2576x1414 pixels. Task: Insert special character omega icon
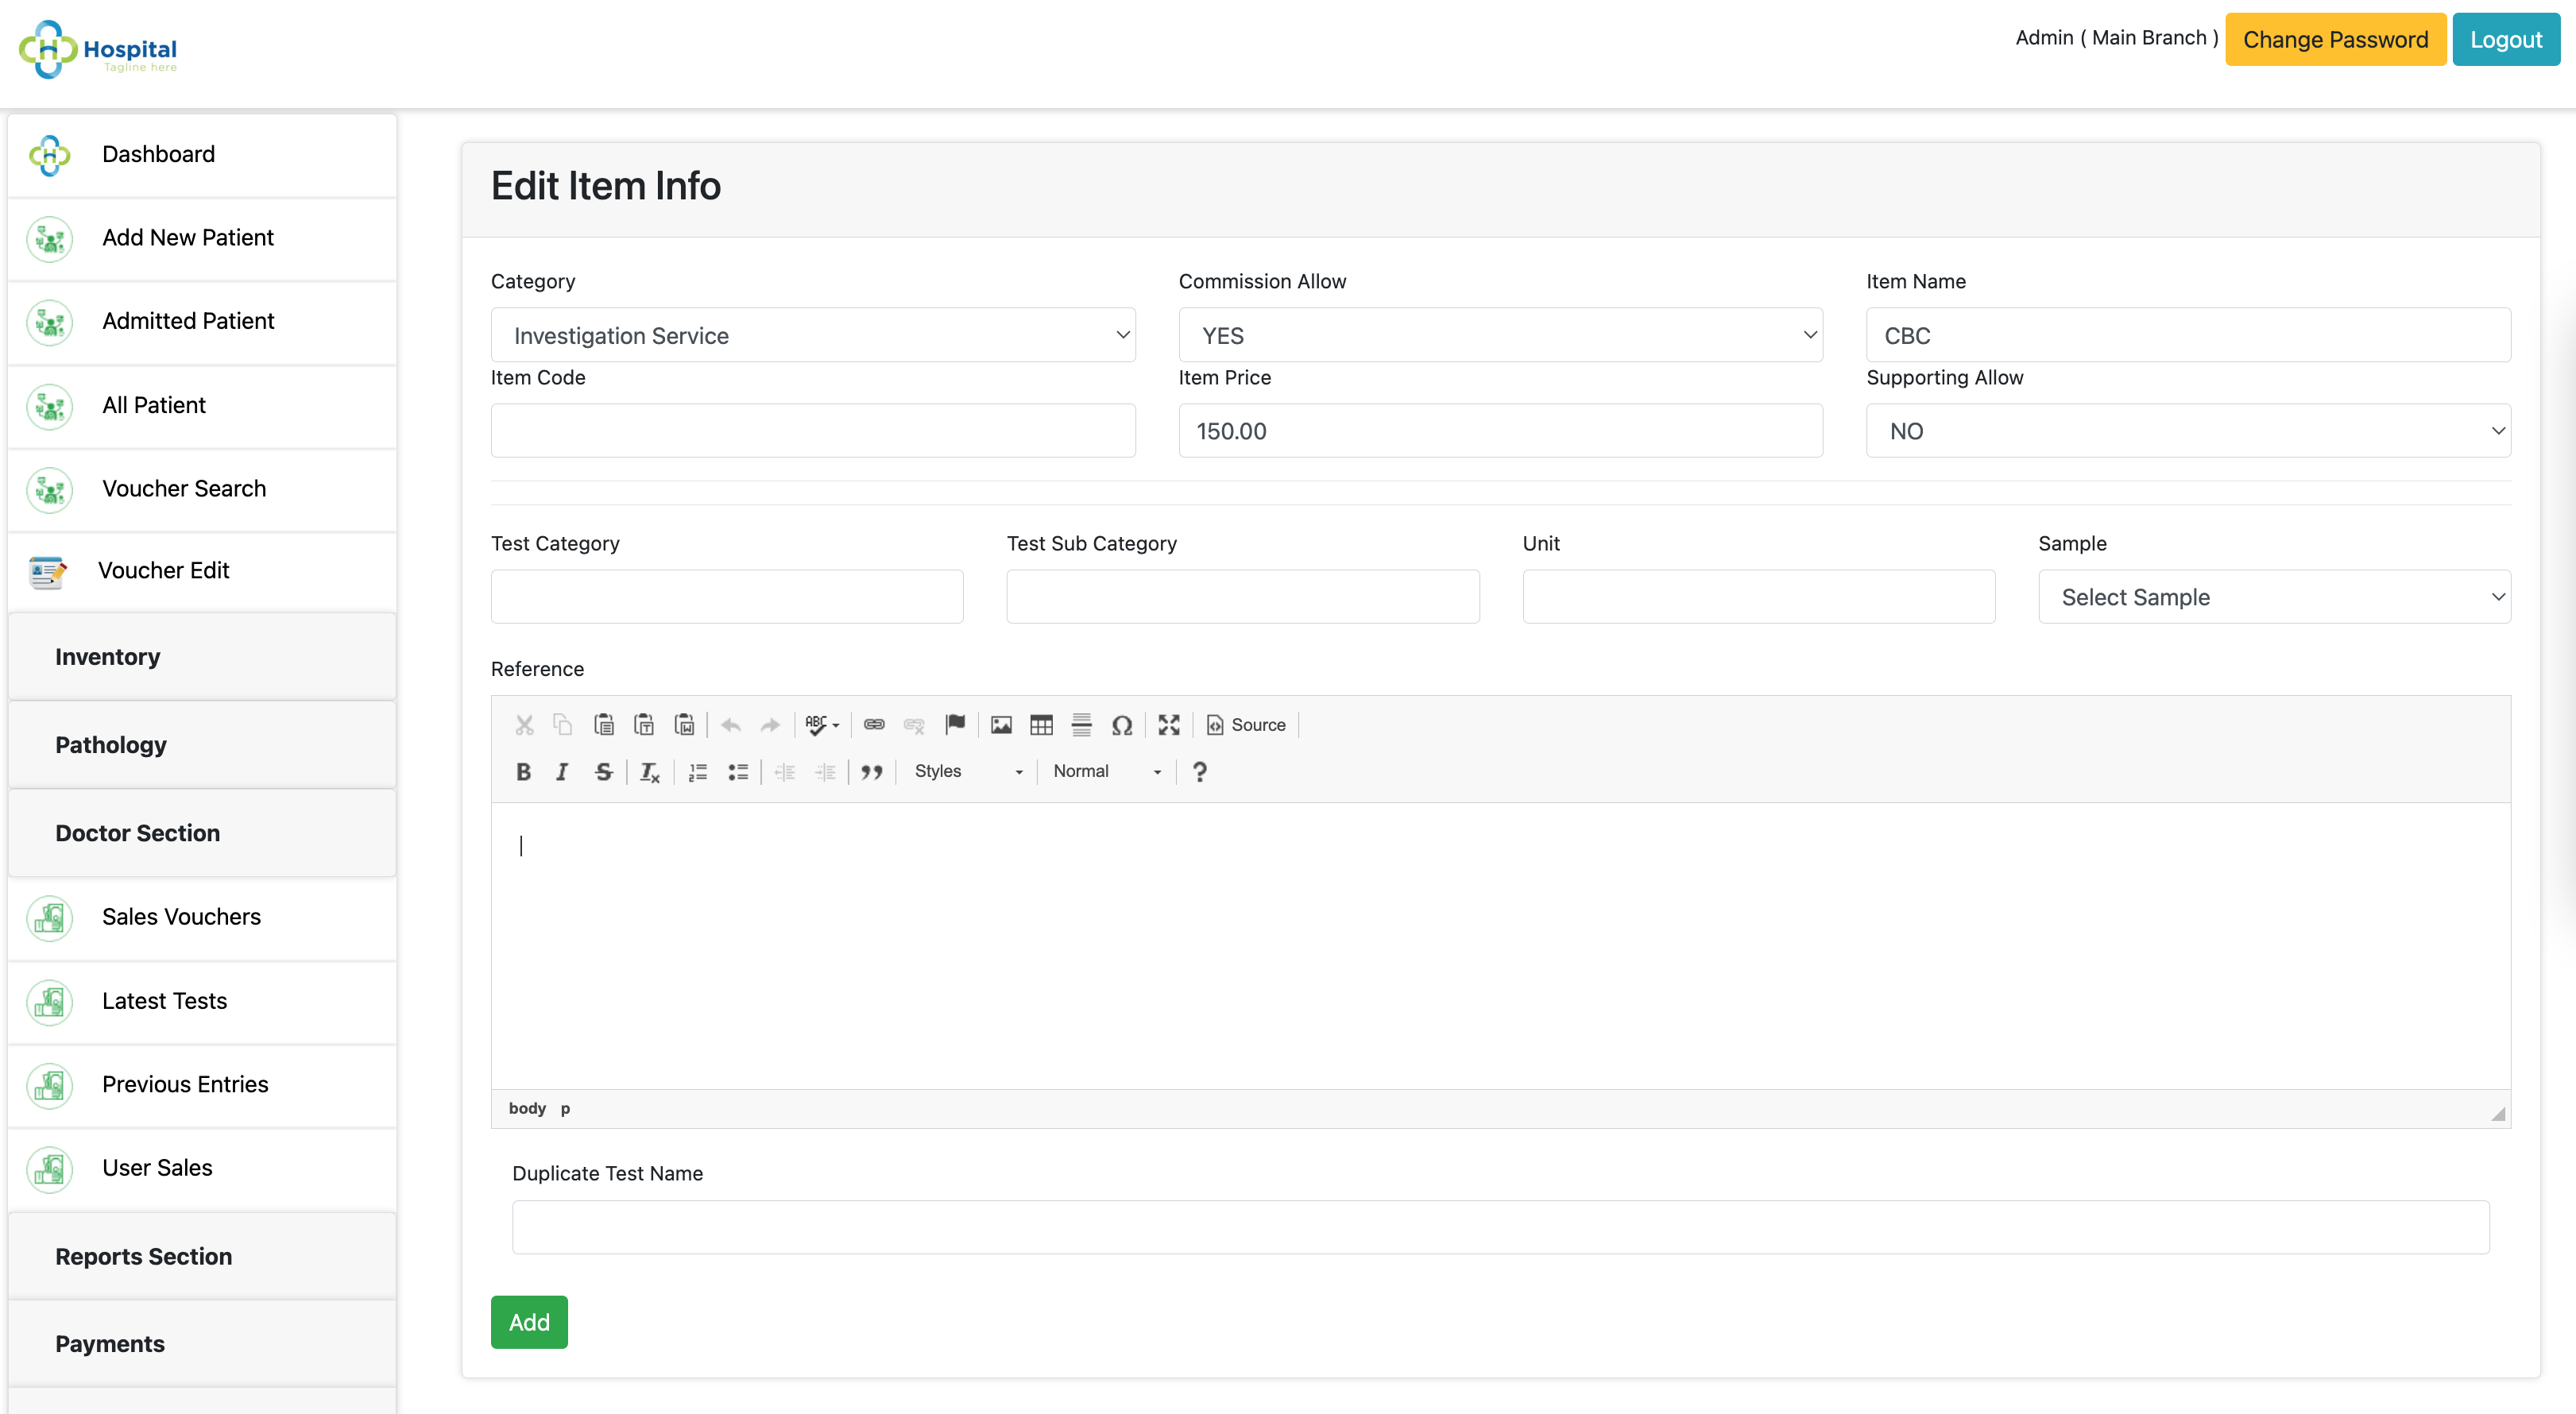pos(1122,725)
